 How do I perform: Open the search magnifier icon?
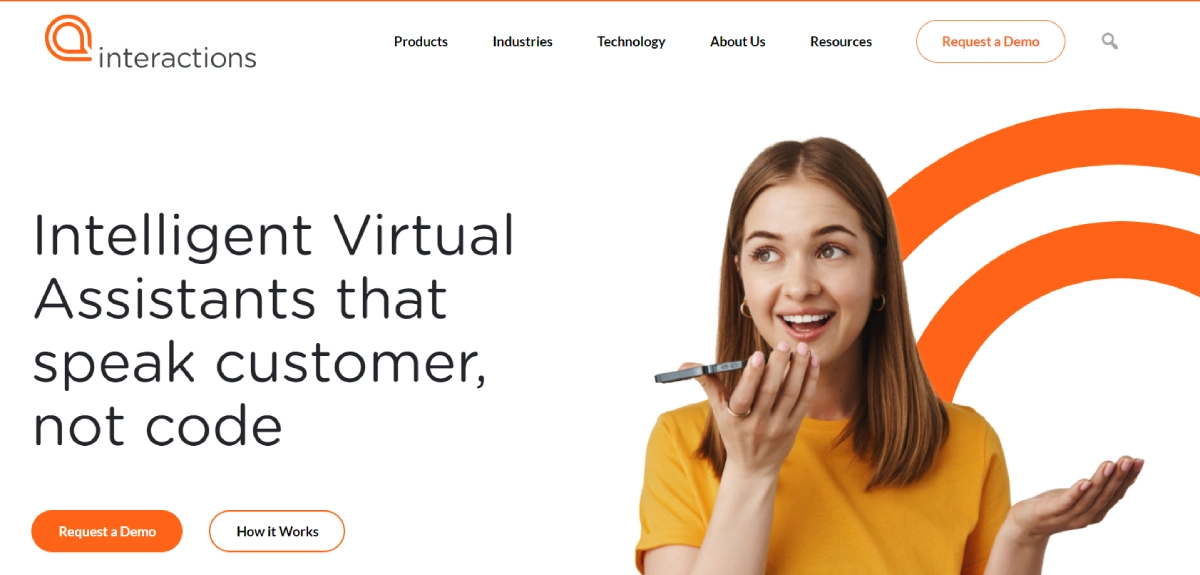click(1109, 41)
